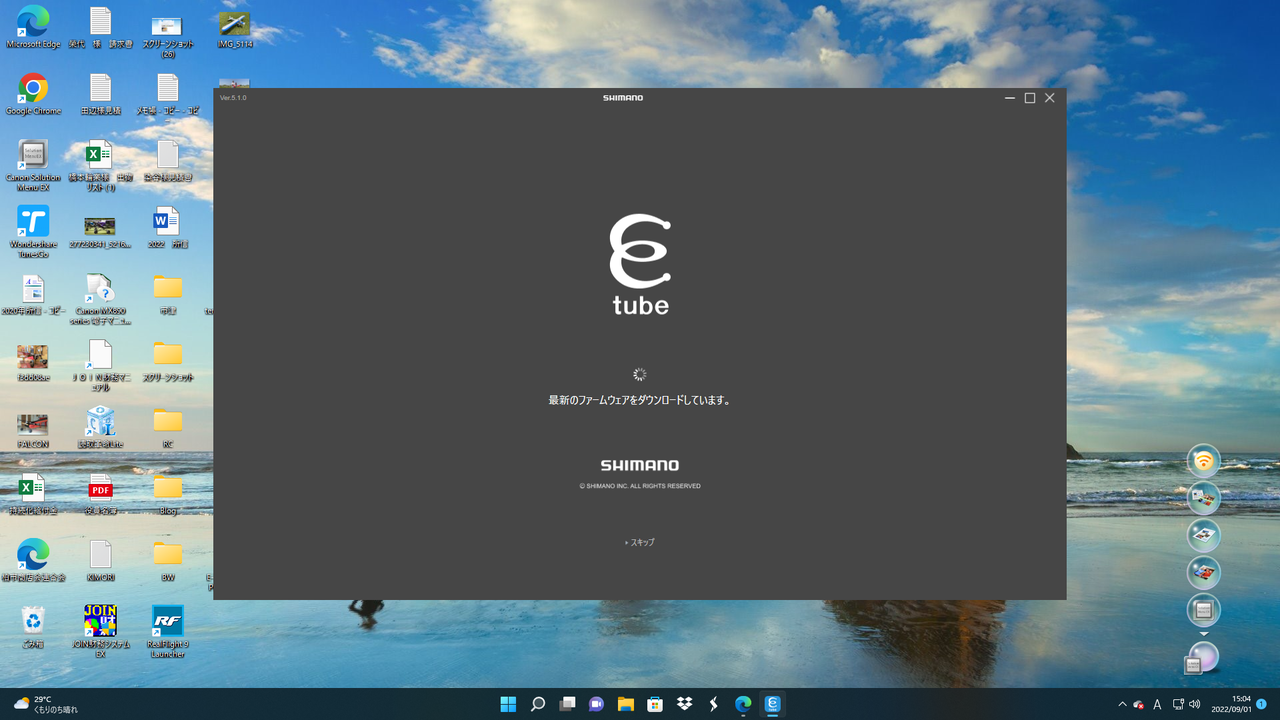Open the volume control in system tray

coord(1195,704)
